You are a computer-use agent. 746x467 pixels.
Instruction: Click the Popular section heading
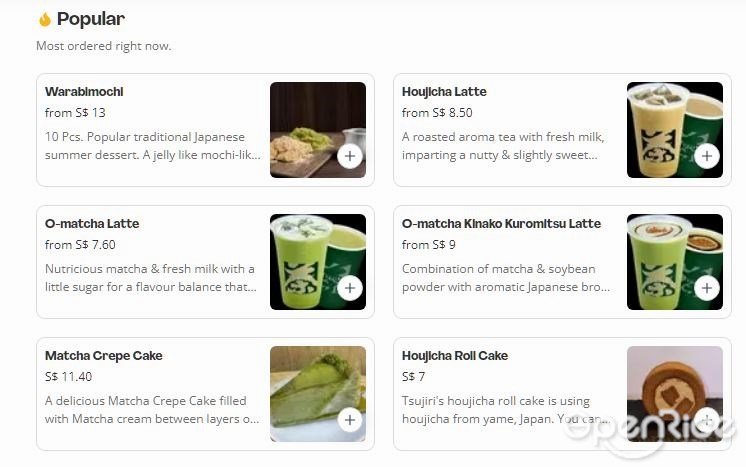(91, 19)
